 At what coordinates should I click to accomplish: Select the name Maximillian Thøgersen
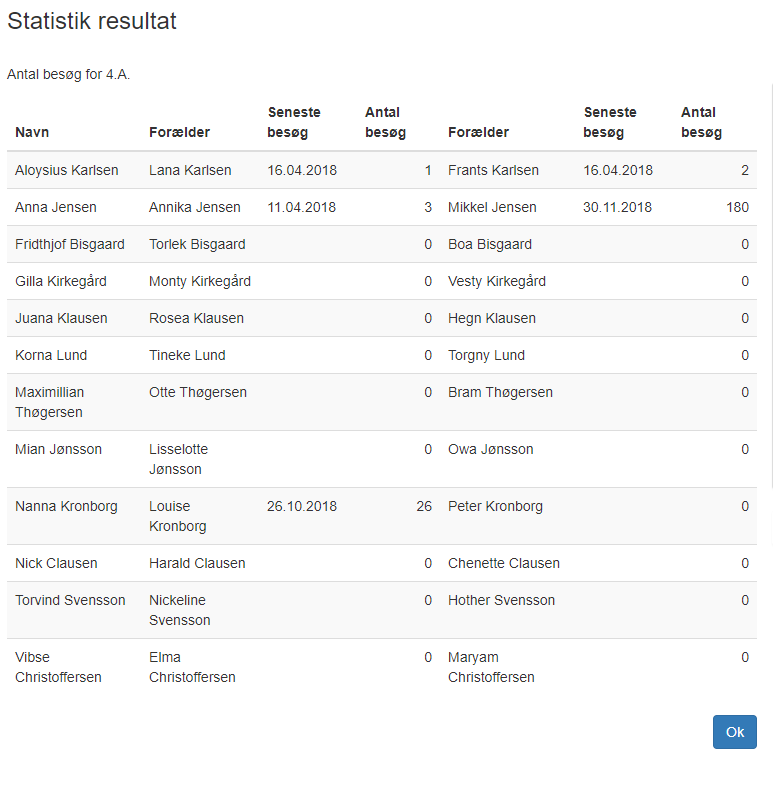coord(49,402)
